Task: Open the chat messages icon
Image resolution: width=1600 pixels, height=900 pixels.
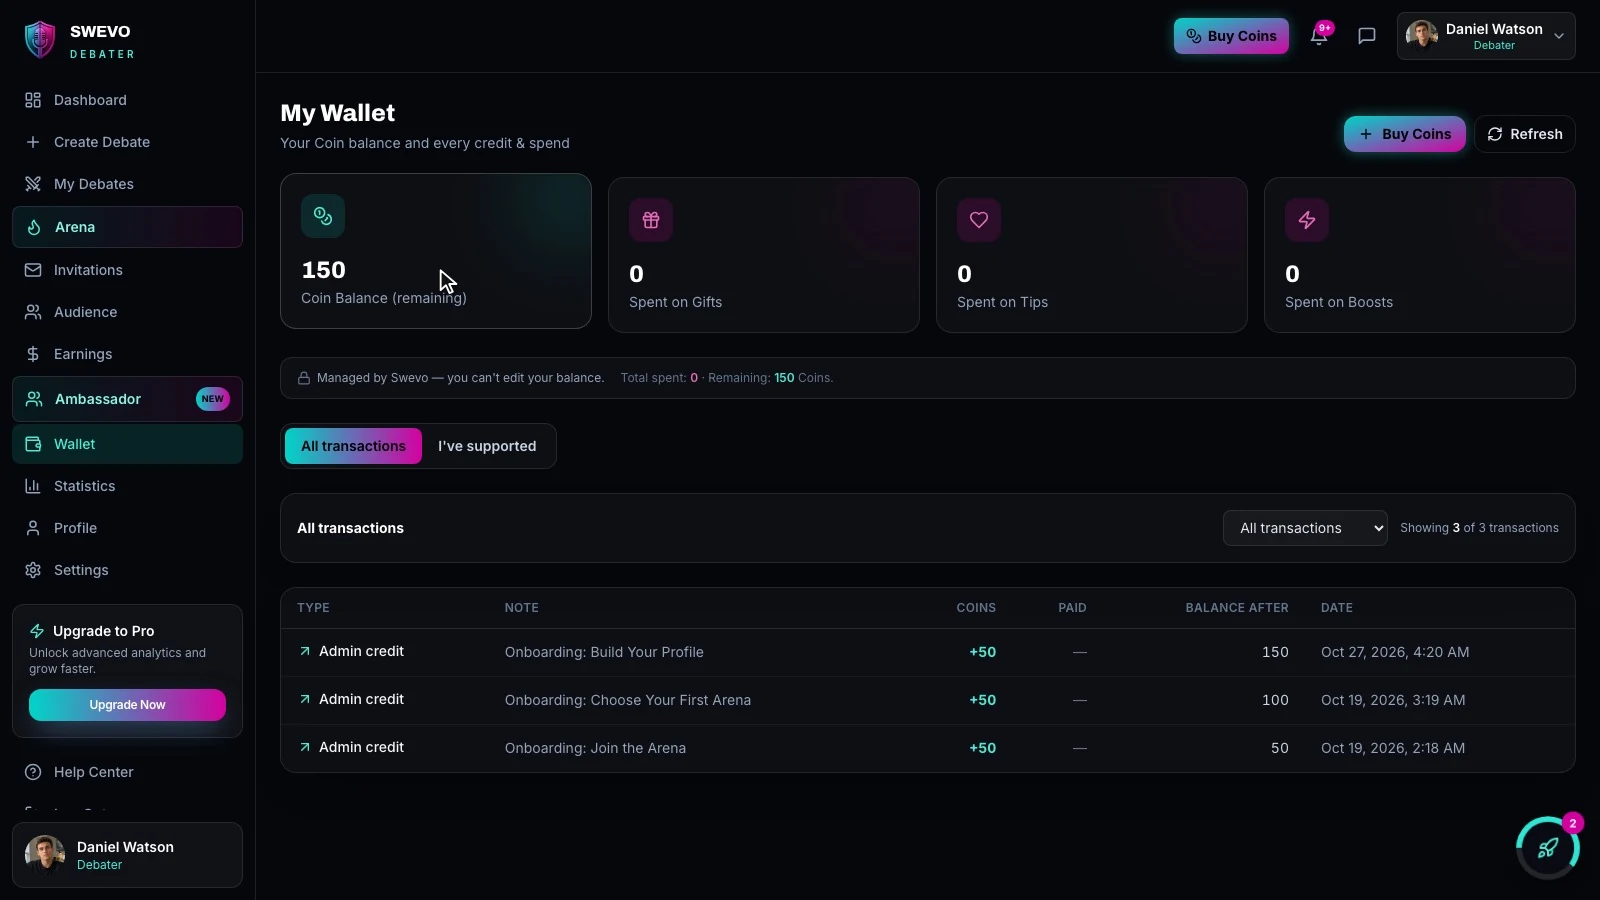Action: [1367, 36]
